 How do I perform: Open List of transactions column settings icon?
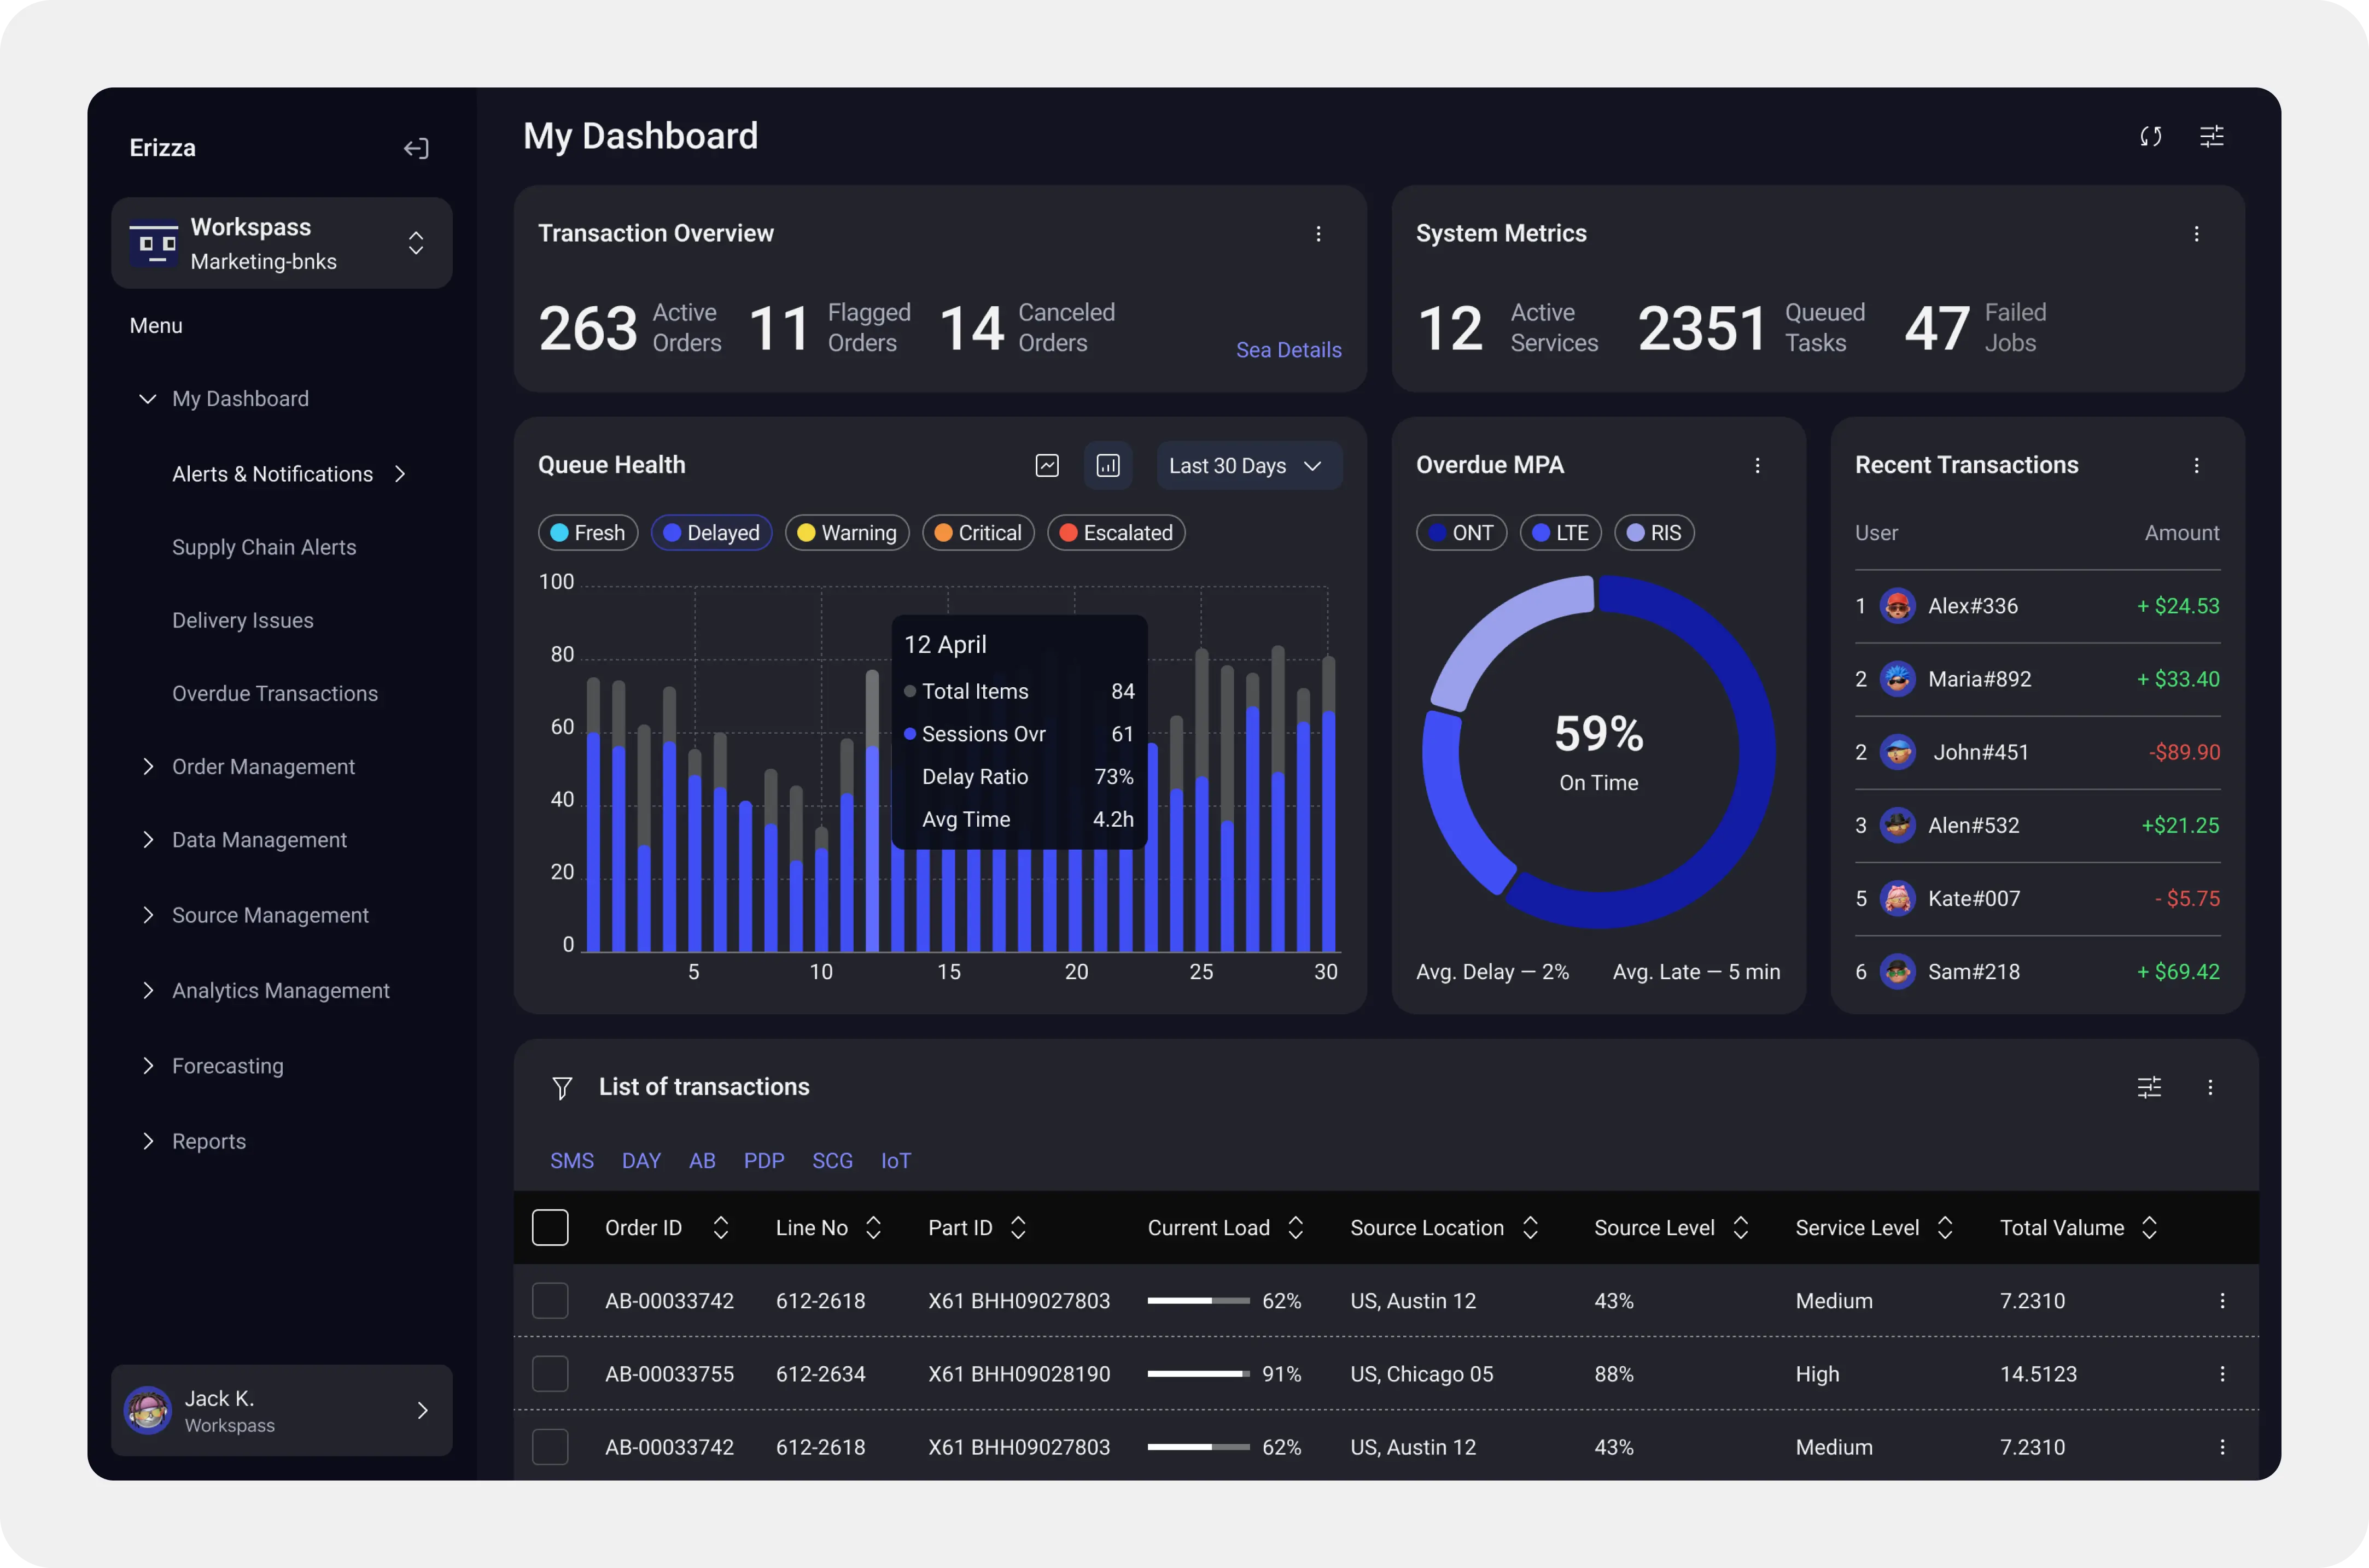pos(2149,1088)
